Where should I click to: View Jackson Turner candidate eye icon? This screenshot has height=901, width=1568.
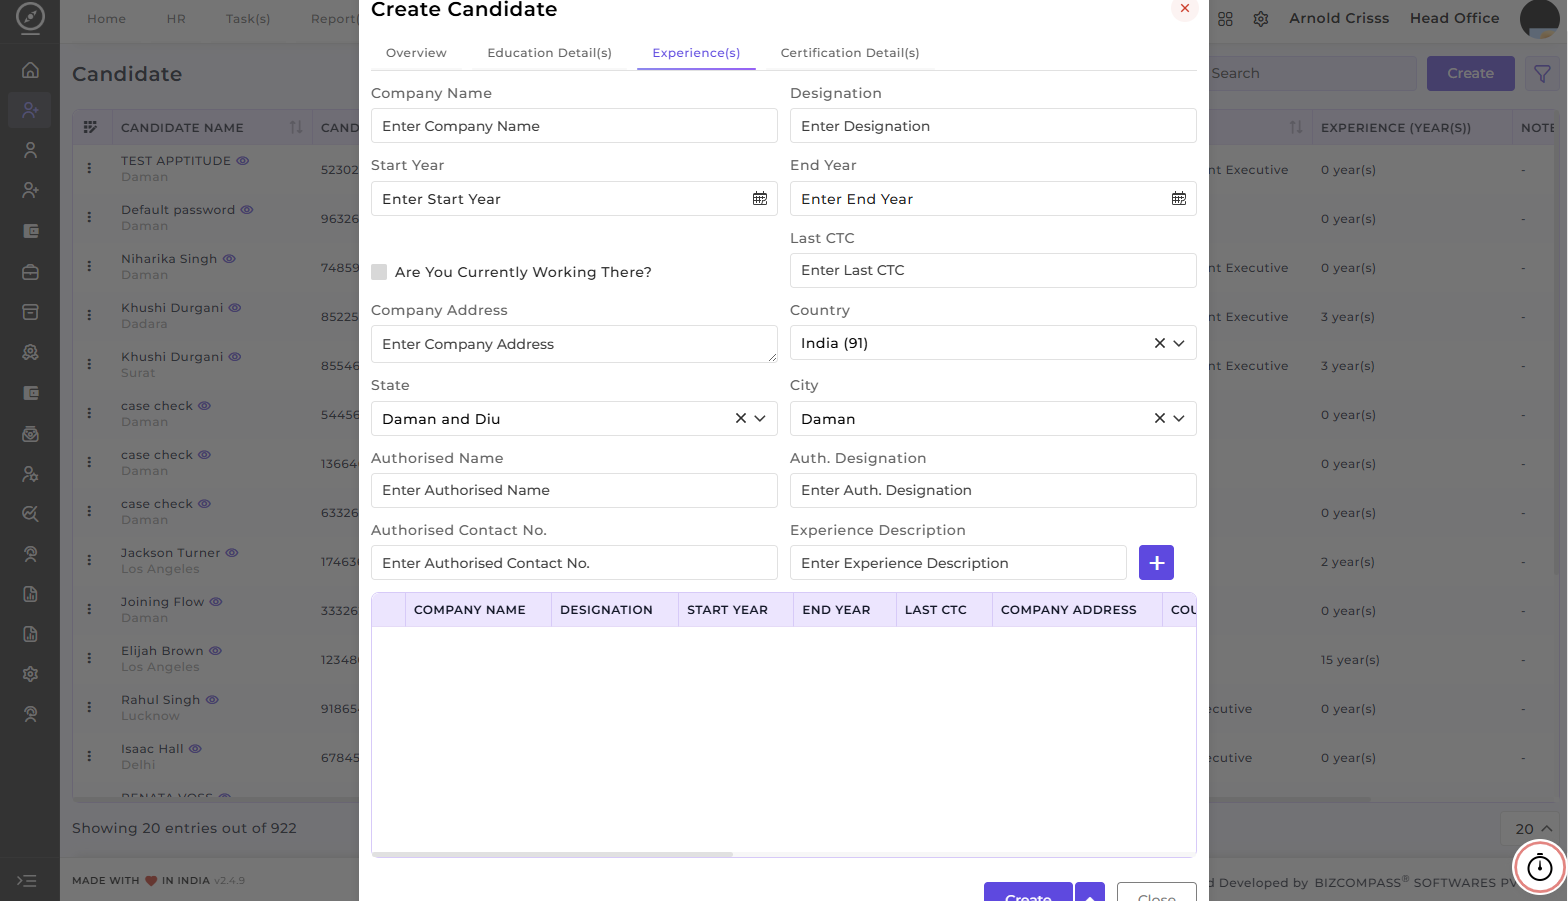232,552
